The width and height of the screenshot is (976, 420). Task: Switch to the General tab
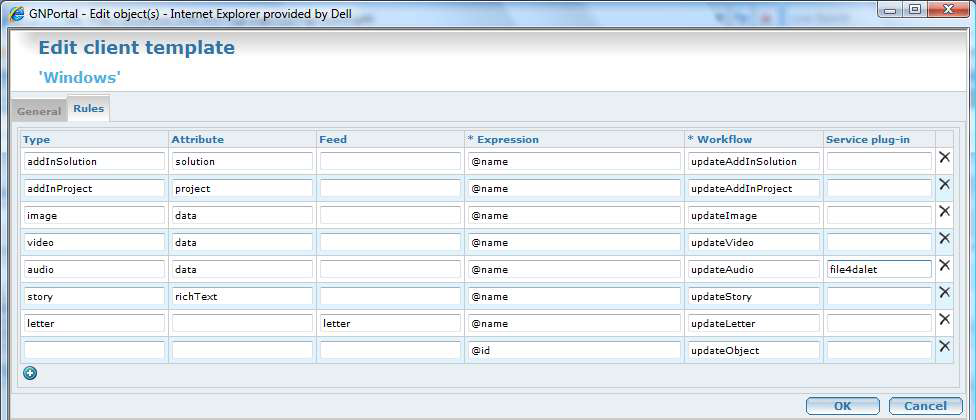tap(39, 111)
